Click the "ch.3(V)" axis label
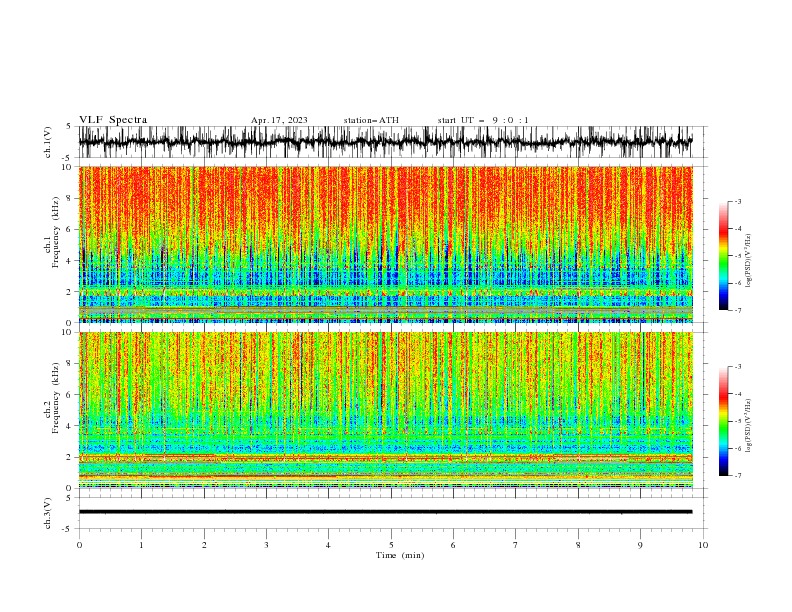The height and width of the screenshot is (612, 792). click(x=48, y=513)
